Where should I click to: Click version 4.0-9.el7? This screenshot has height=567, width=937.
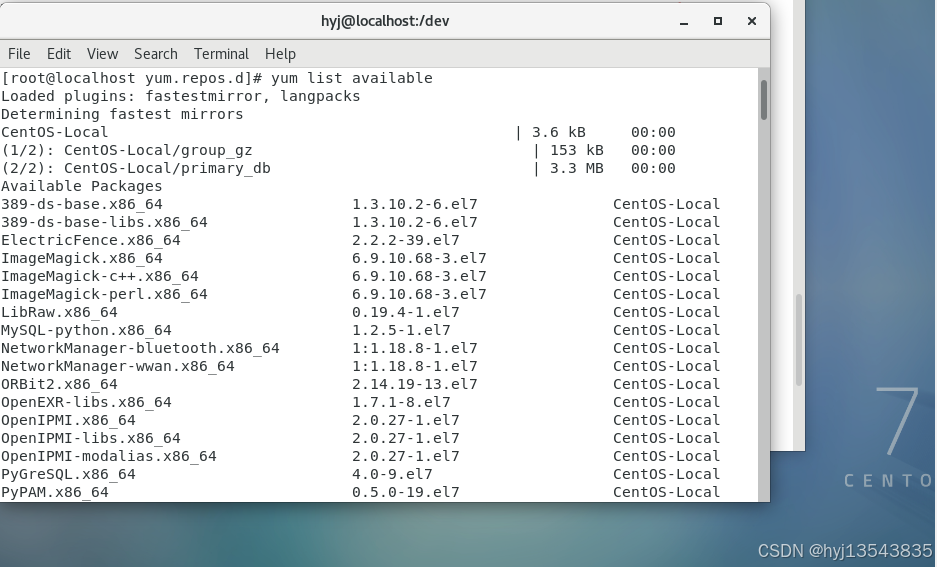pyautogui.click(x=392, y=474)
